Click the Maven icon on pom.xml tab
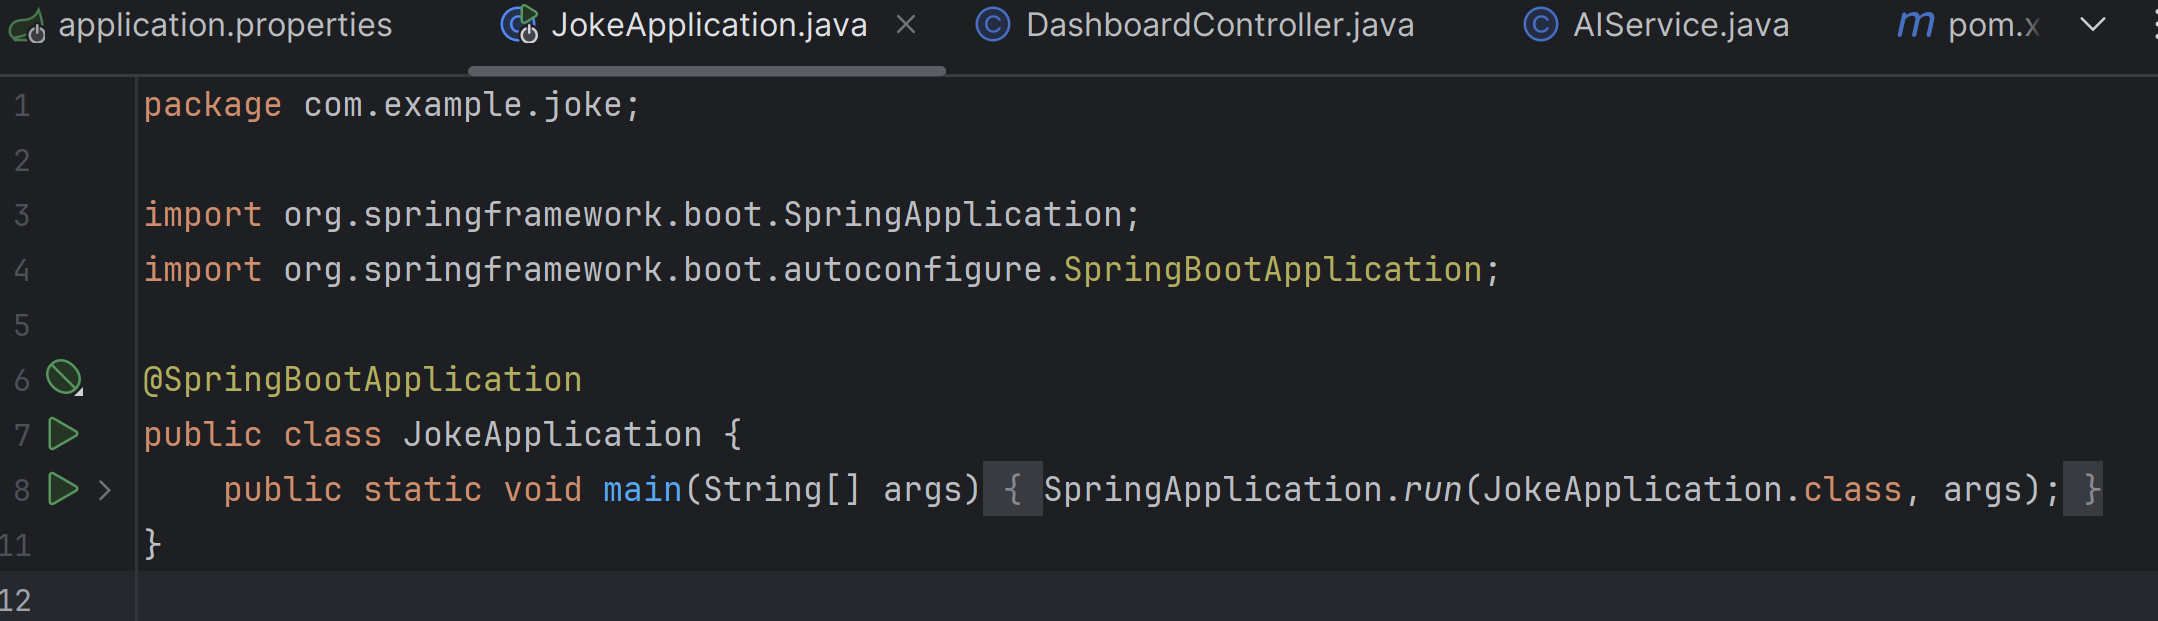Screen dimensions: 2158x621 1916,25
